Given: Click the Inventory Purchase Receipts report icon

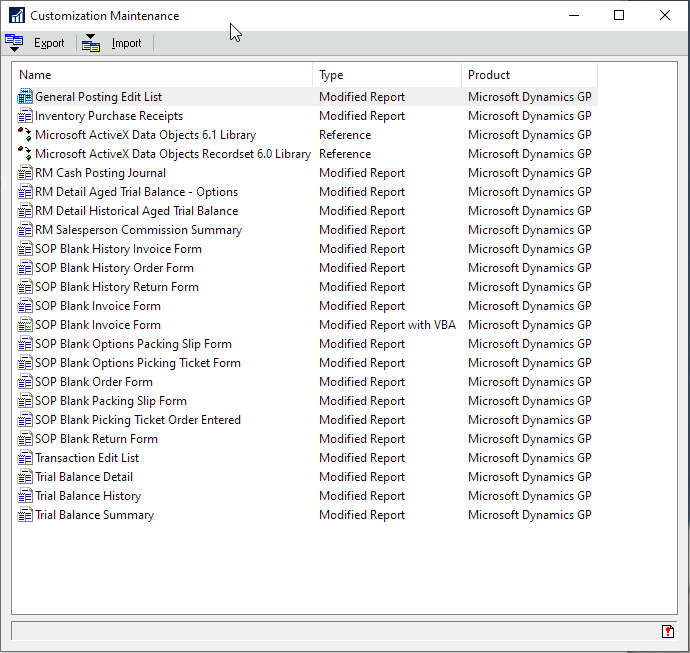Looking at the screenshot, I should tap(25, 116).
